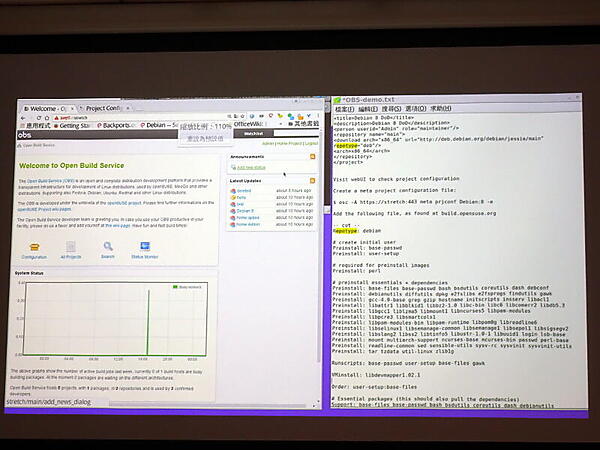Click the OBS-demo.txt window title
Viewport: 600px width, 450px height.
pyautogui.click(x=368, y=100)
